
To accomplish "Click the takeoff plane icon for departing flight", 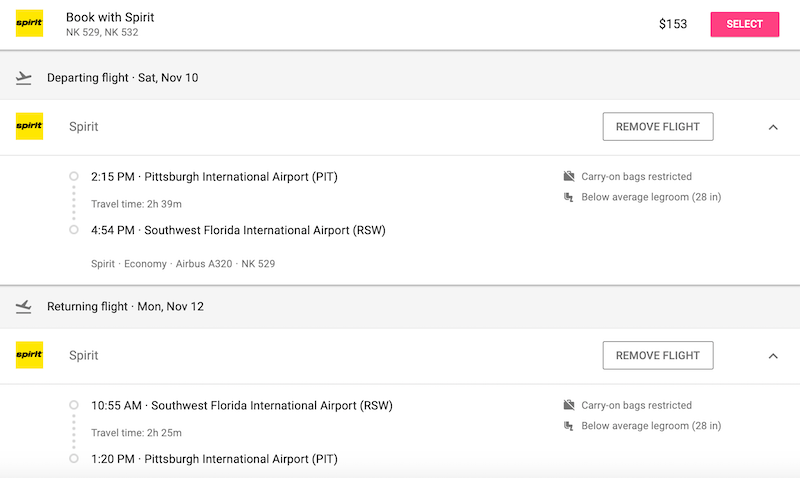I will click(23, 78).
